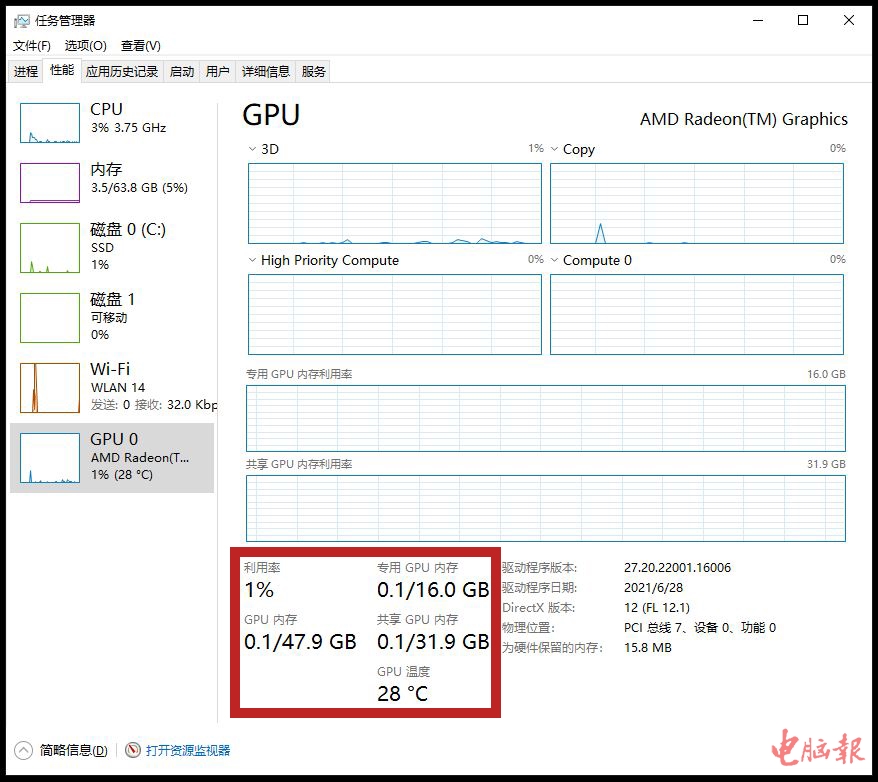Viewport: 878px width, 782px height.
Task: Click the Task Manager app icon in title bar
Action: (x=21, y=20)
